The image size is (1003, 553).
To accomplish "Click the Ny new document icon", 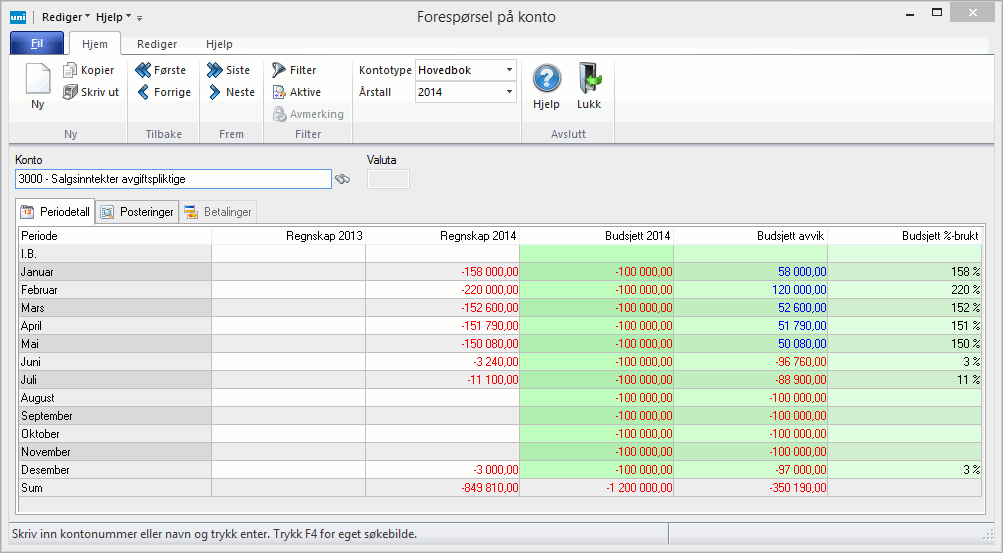I will [x=37, y=79].
